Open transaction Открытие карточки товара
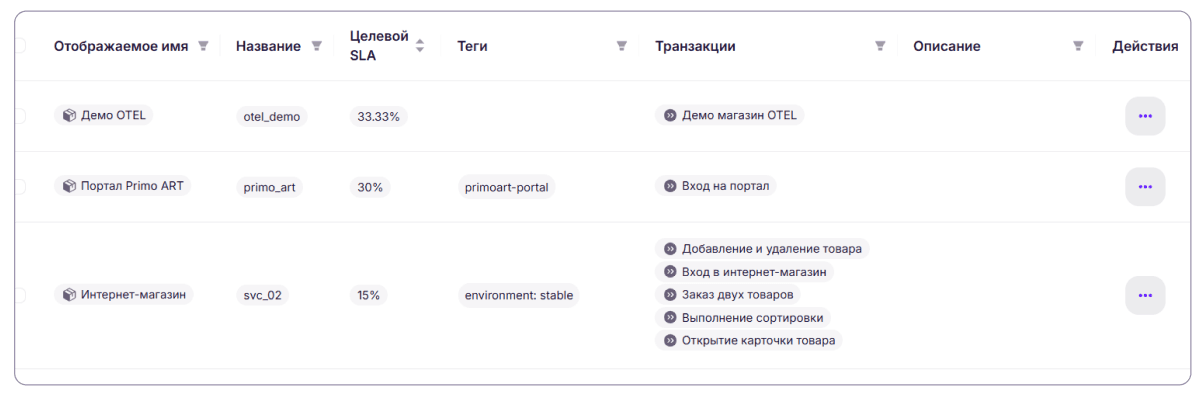The width and height of the screenshot is (1203, 396). (x=749, y=340)
